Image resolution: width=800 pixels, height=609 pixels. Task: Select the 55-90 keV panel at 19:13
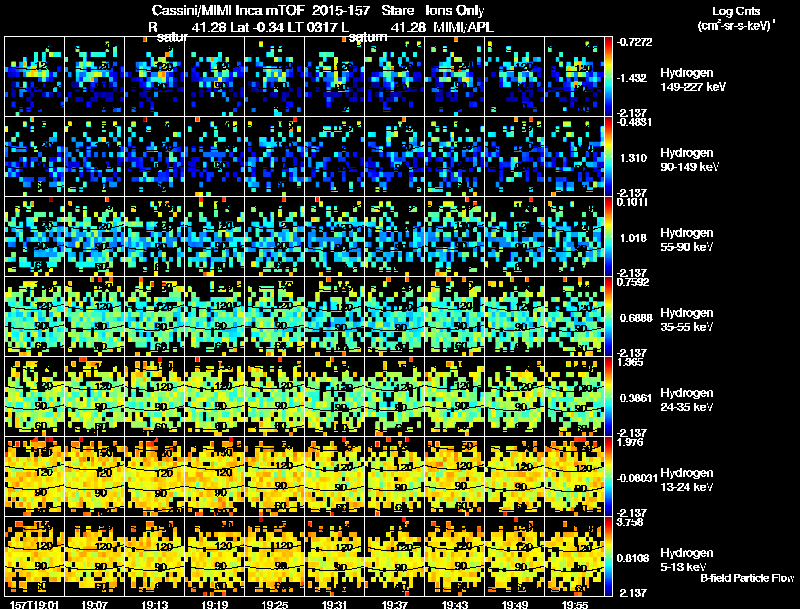point(155,237)
